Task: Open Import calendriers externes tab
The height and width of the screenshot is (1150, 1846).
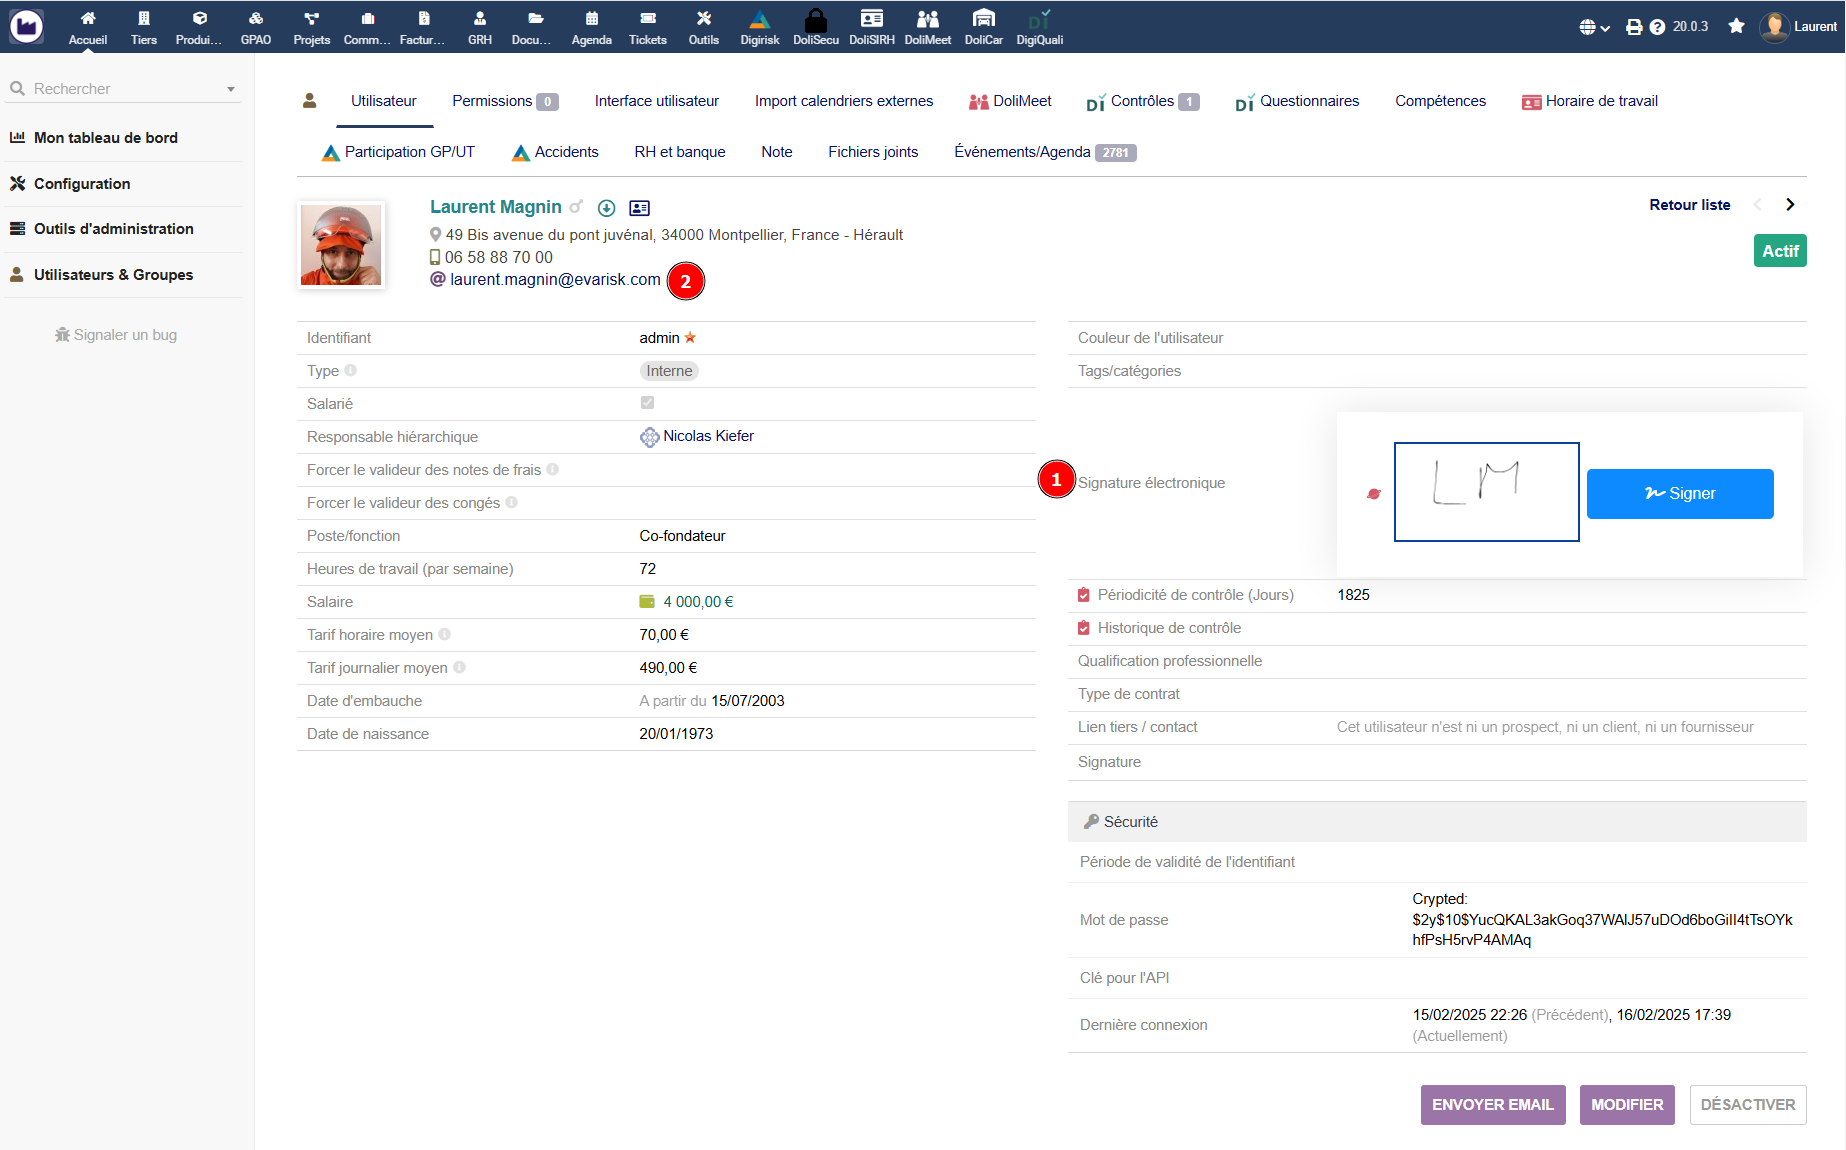Action: click(x=844, y=101)
